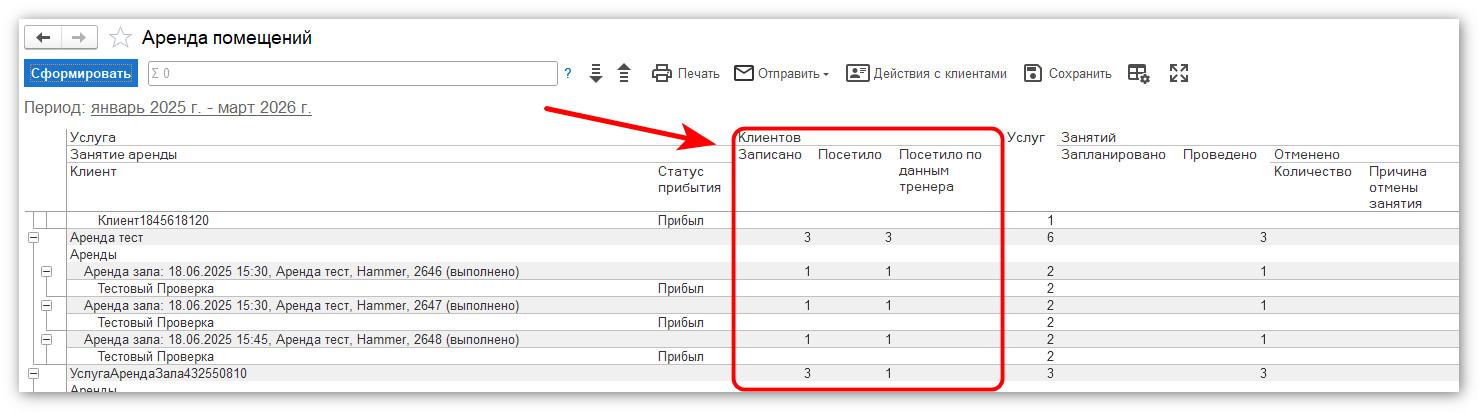1479x412 pixels.
Task: Click the Статус прибытия header
Action: tap(689, 179)
